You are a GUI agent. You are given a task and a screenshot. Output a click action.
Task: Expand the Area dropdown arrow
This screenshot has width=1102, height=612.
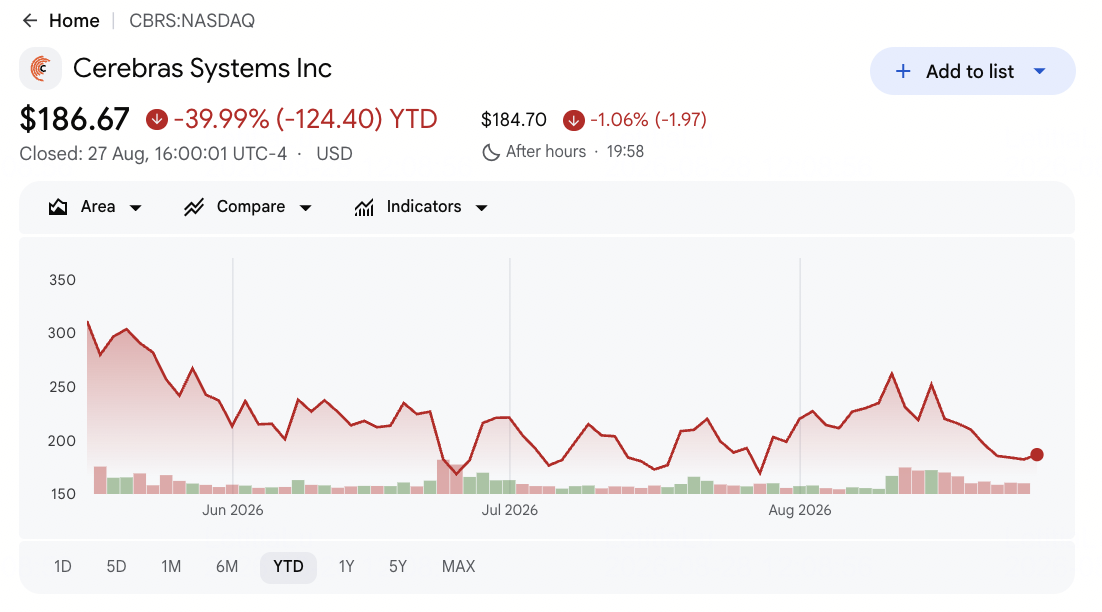[136, 207]
